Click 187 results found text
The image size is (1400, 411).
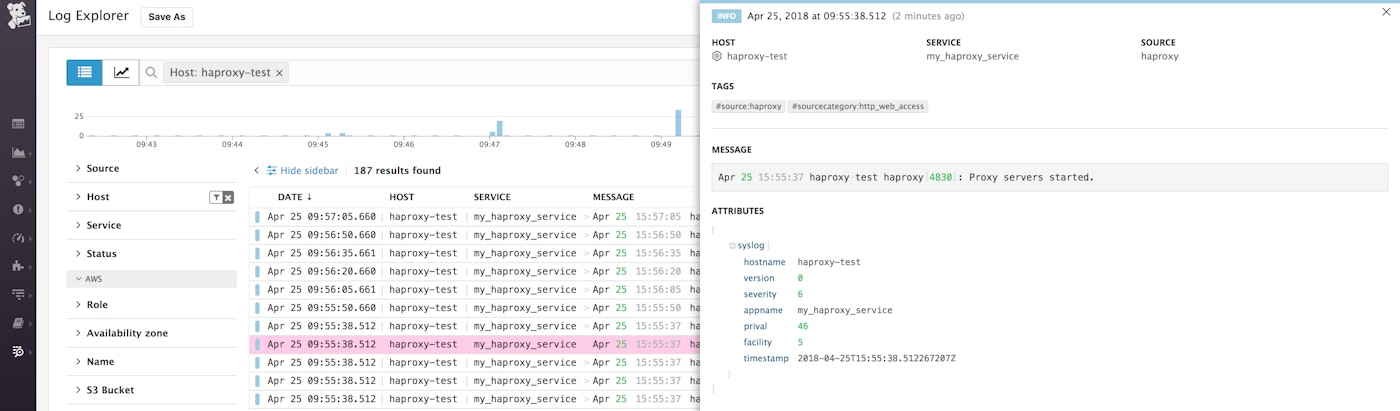pos(397,171)
